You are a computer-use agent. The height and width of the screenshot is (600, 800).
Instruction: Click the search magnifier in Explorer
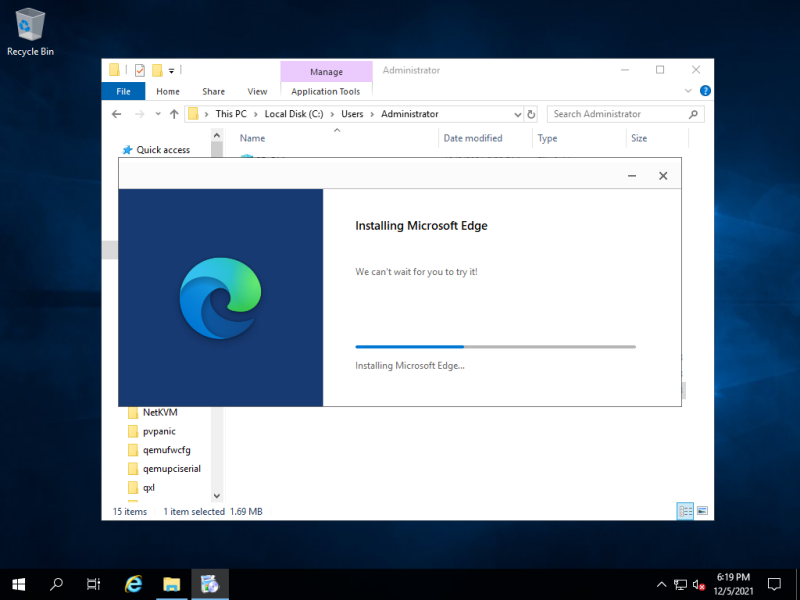693,114
